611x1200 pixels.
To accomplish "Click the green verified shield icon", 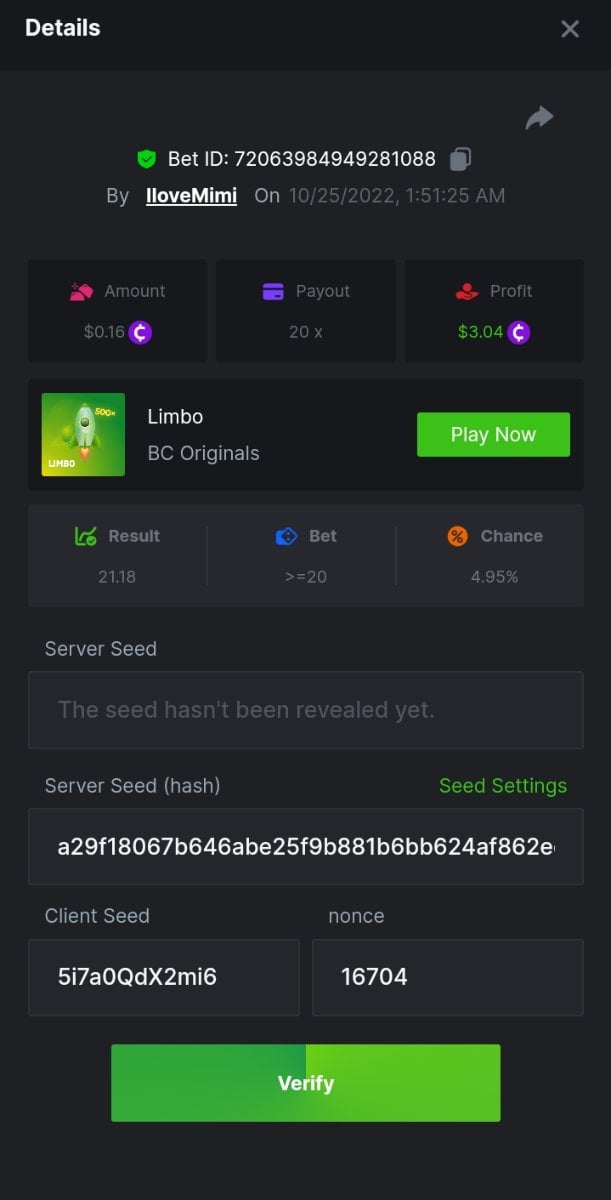I will [147, 159].
